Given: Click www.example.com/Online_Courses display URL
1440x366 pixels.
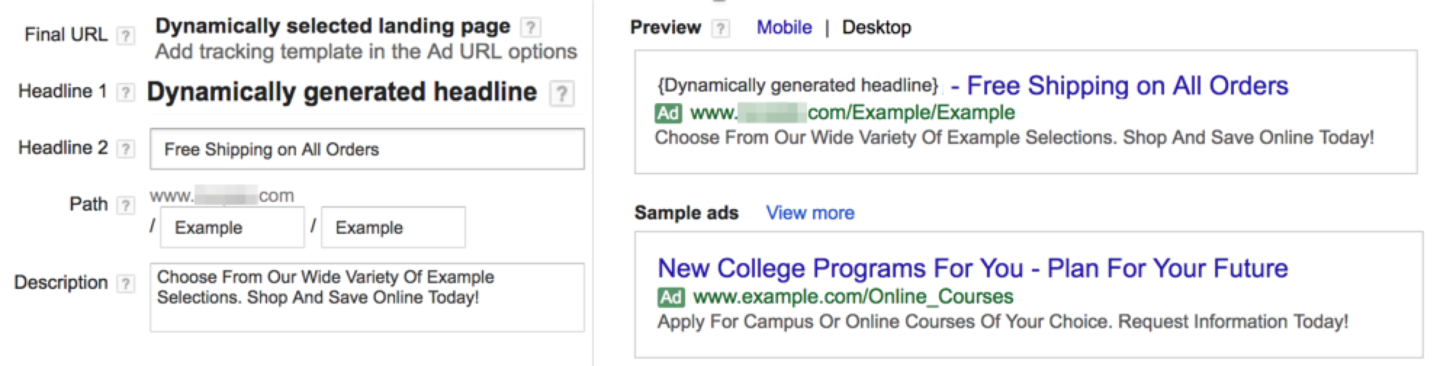Looking at the screenshot, I should (853, 297).
